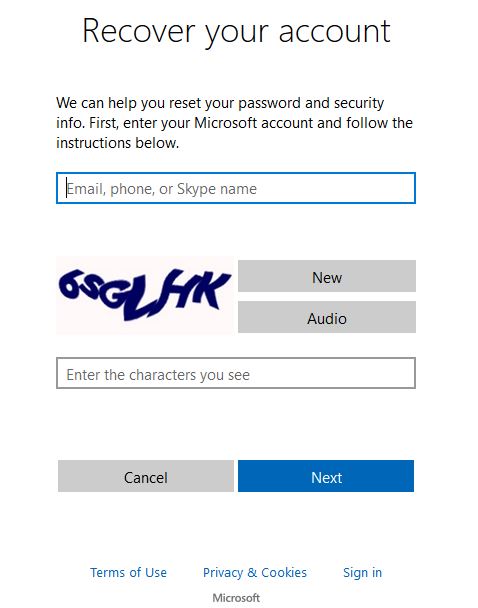Choose Audio instead of the visual captcha
478x608 pixels.
[327, 317]
